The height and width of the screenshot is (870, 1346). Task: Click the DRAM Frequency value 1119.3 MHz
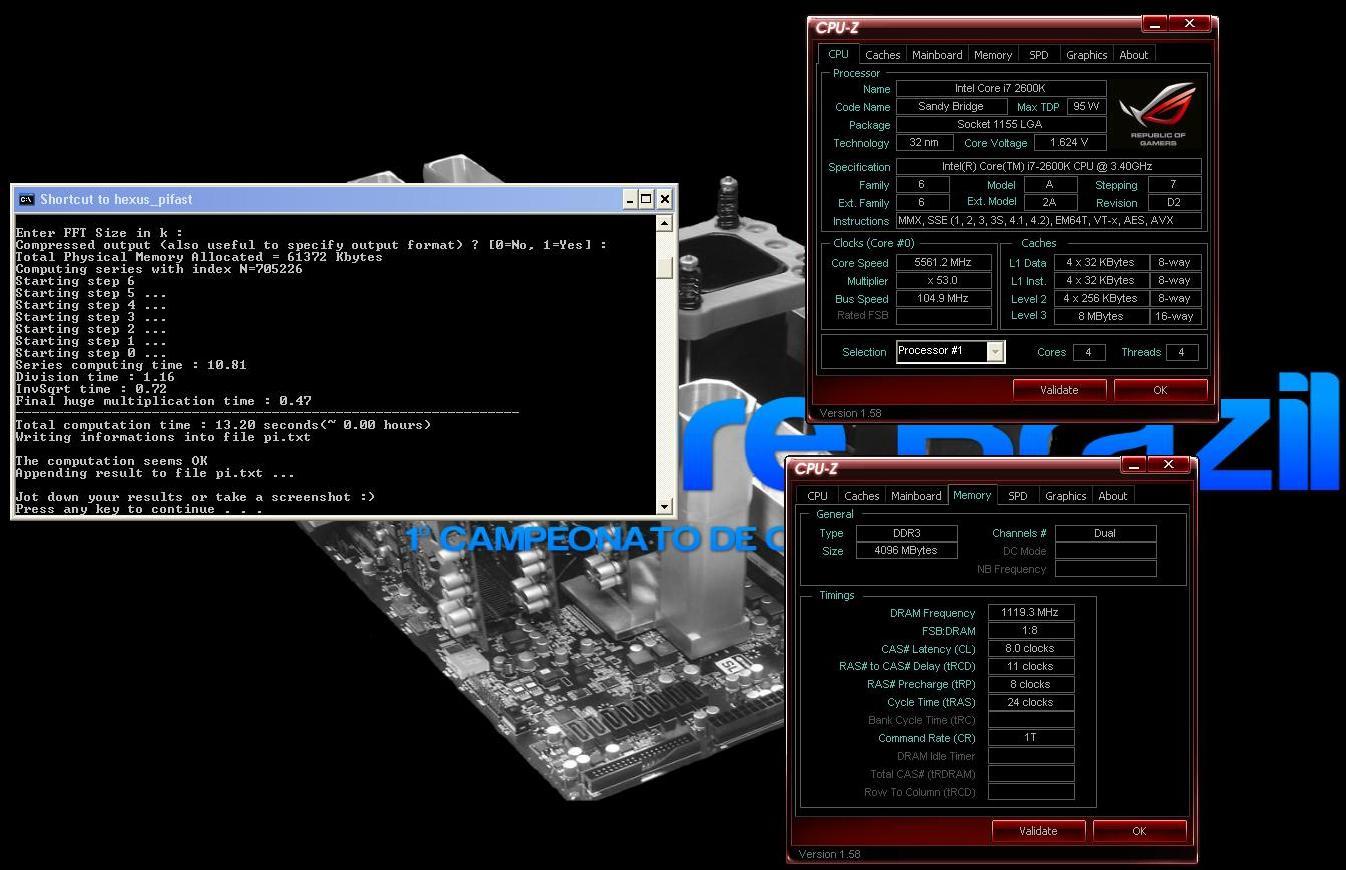(1031, 612)
